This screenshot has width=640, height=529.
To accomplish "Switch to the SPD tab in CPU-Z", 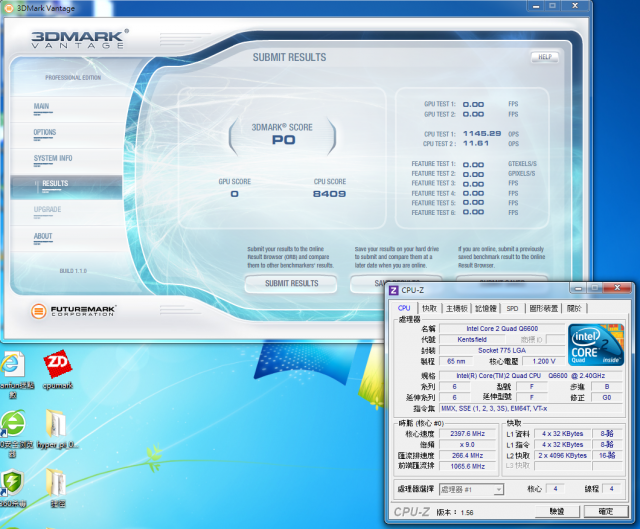I will tap(512, 309).
